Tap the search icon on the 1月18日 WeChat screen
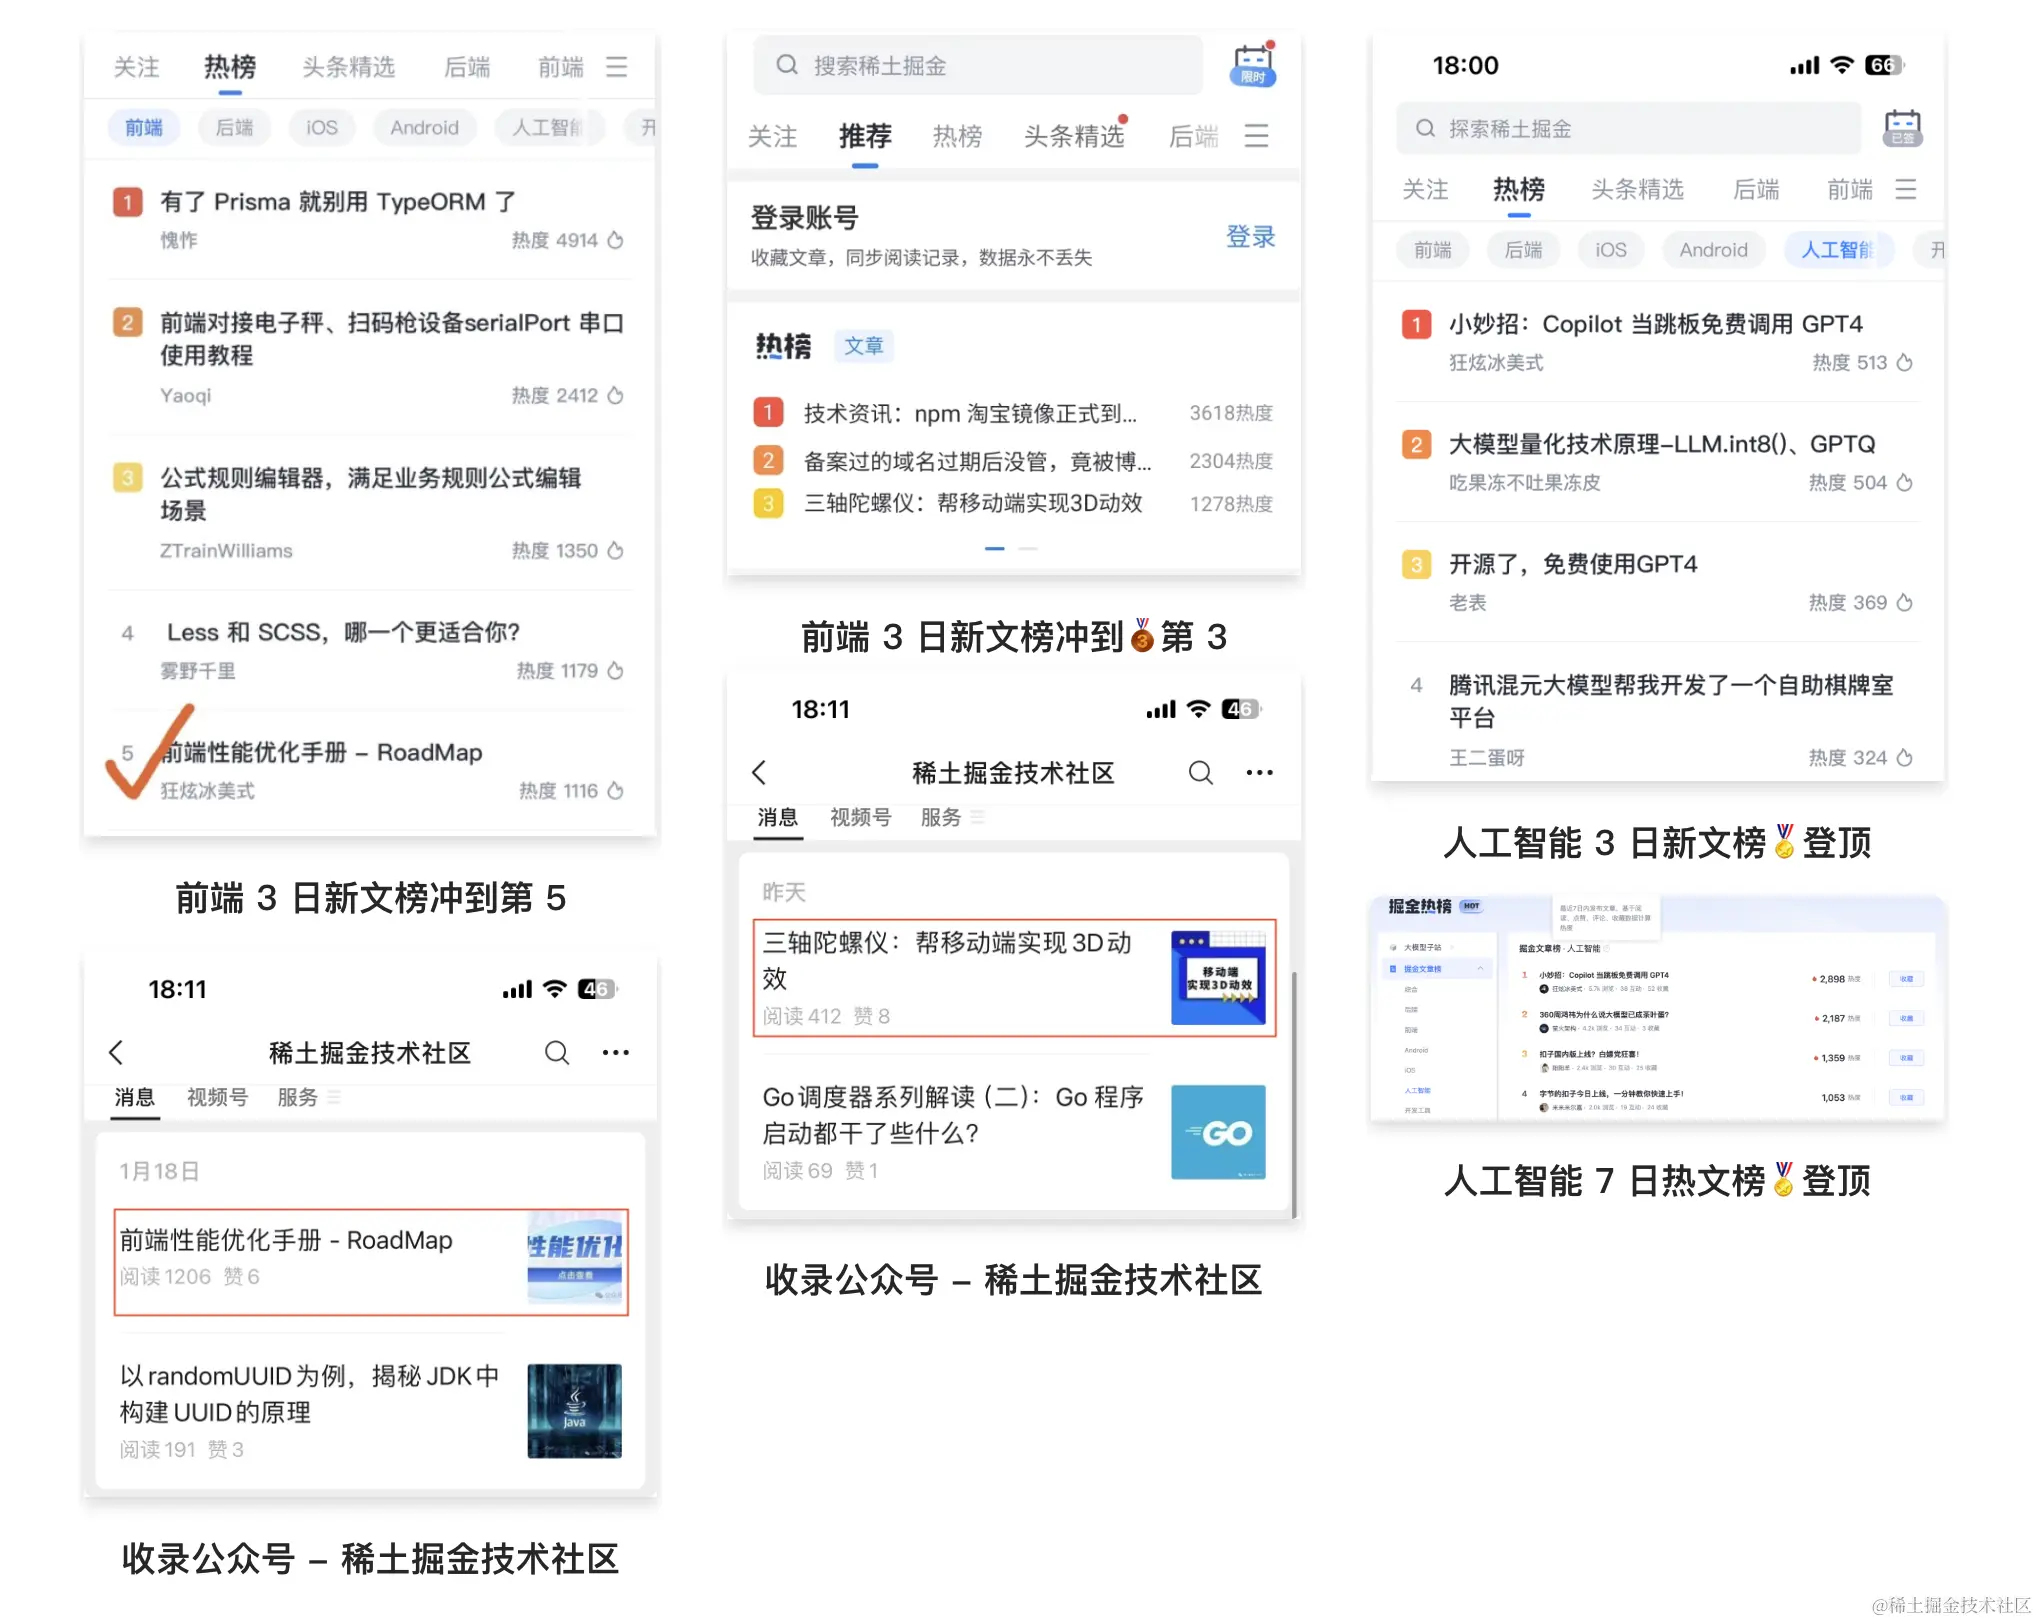 [557, 1052]
